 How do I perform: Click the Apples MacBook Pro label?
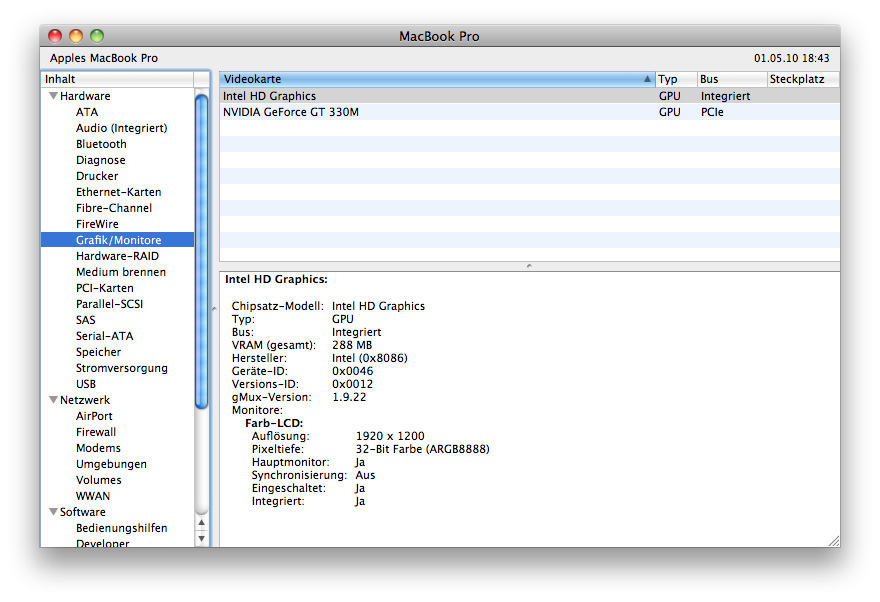pyautogui.click(x=104, y=58)
